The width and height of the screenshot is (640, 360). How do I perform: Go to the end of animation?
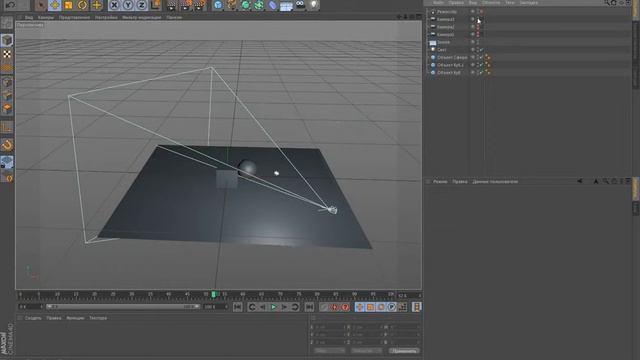[x=309, y=307]
